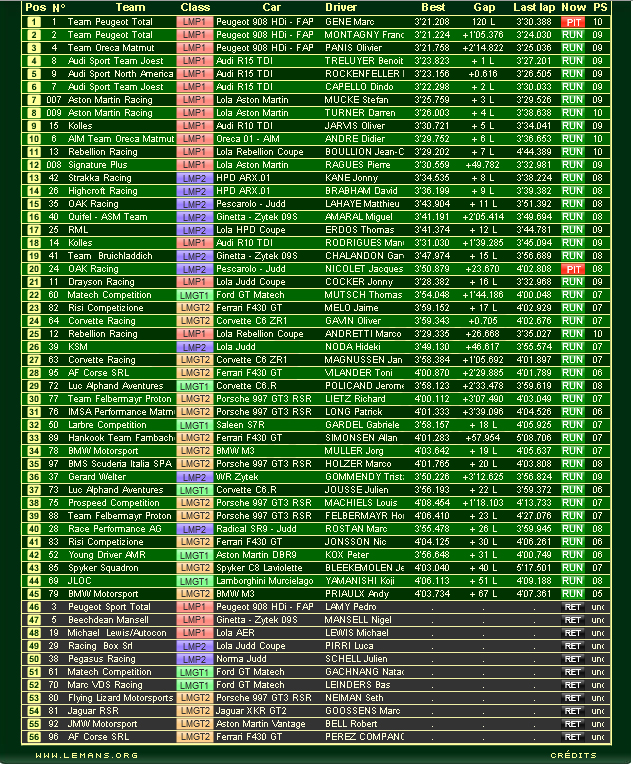Click the RUN status for MONTAGNY Franck
The width and height of the screenshot is (633, 764).
click(x=573, y=35)
